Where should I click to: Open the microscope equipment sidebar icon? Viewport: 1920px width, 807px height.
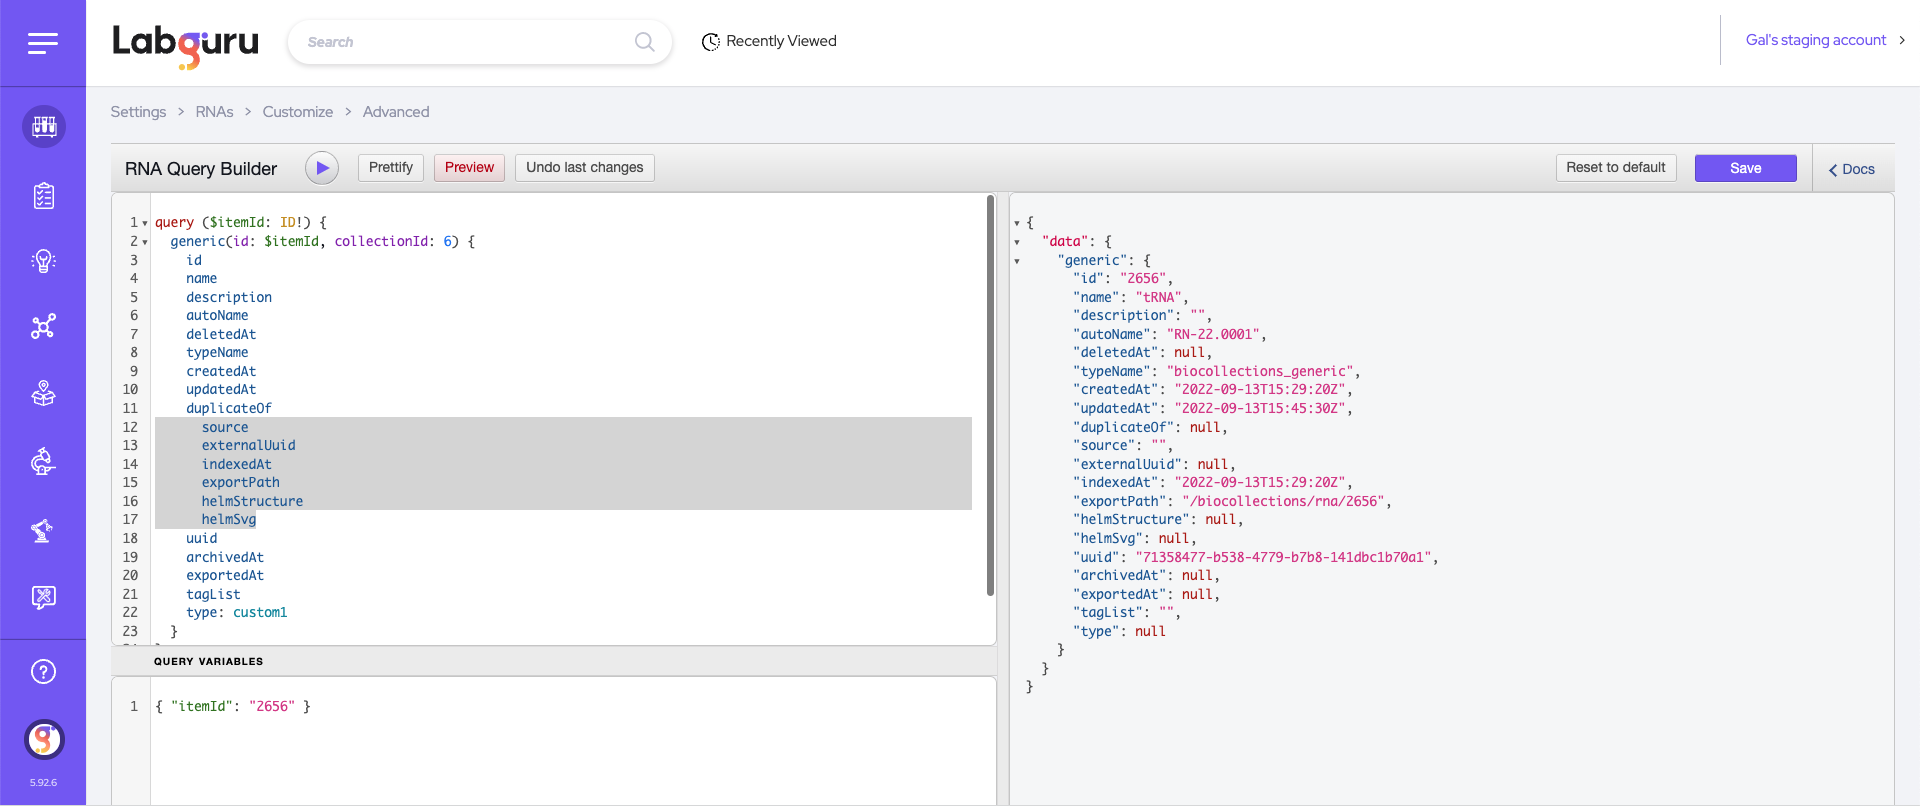pyautogui.click(x=44, y=461)
